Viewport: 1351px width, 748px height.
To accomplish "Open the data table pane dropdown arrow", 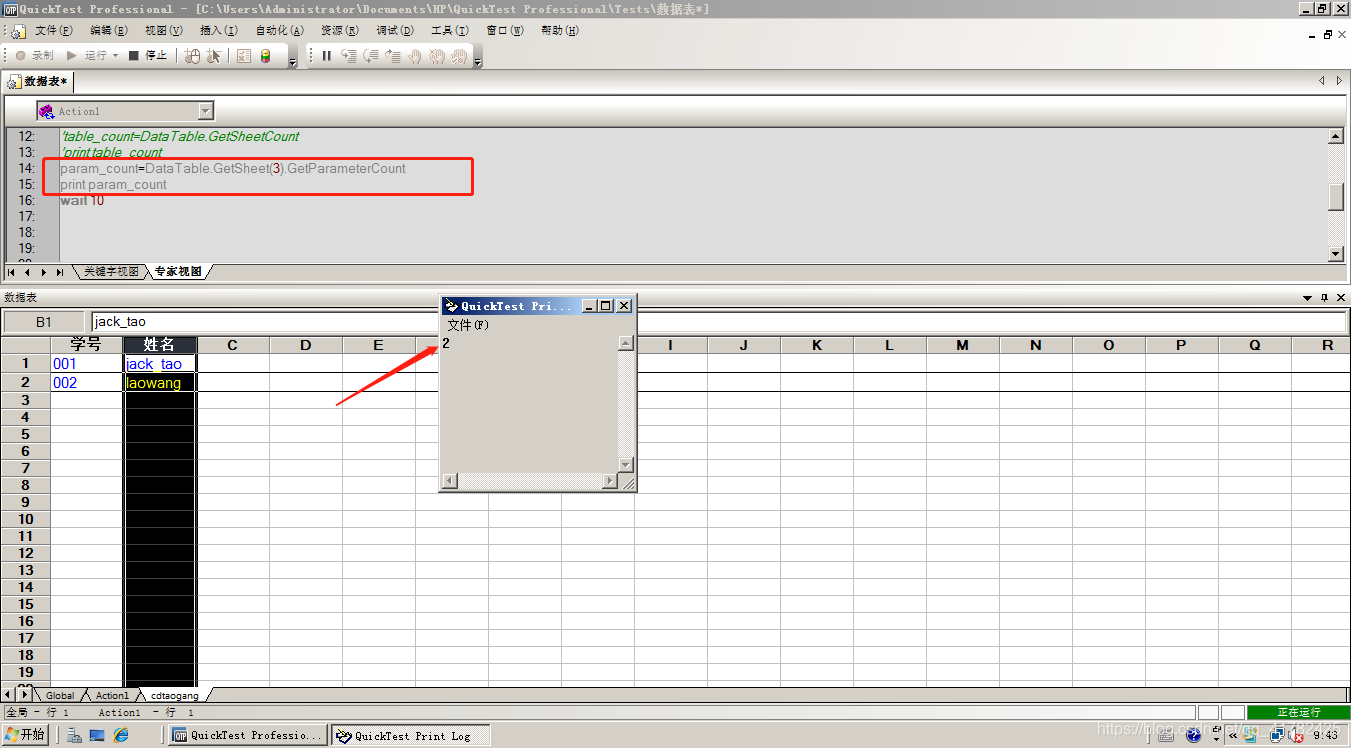I will coord(1308,298).
